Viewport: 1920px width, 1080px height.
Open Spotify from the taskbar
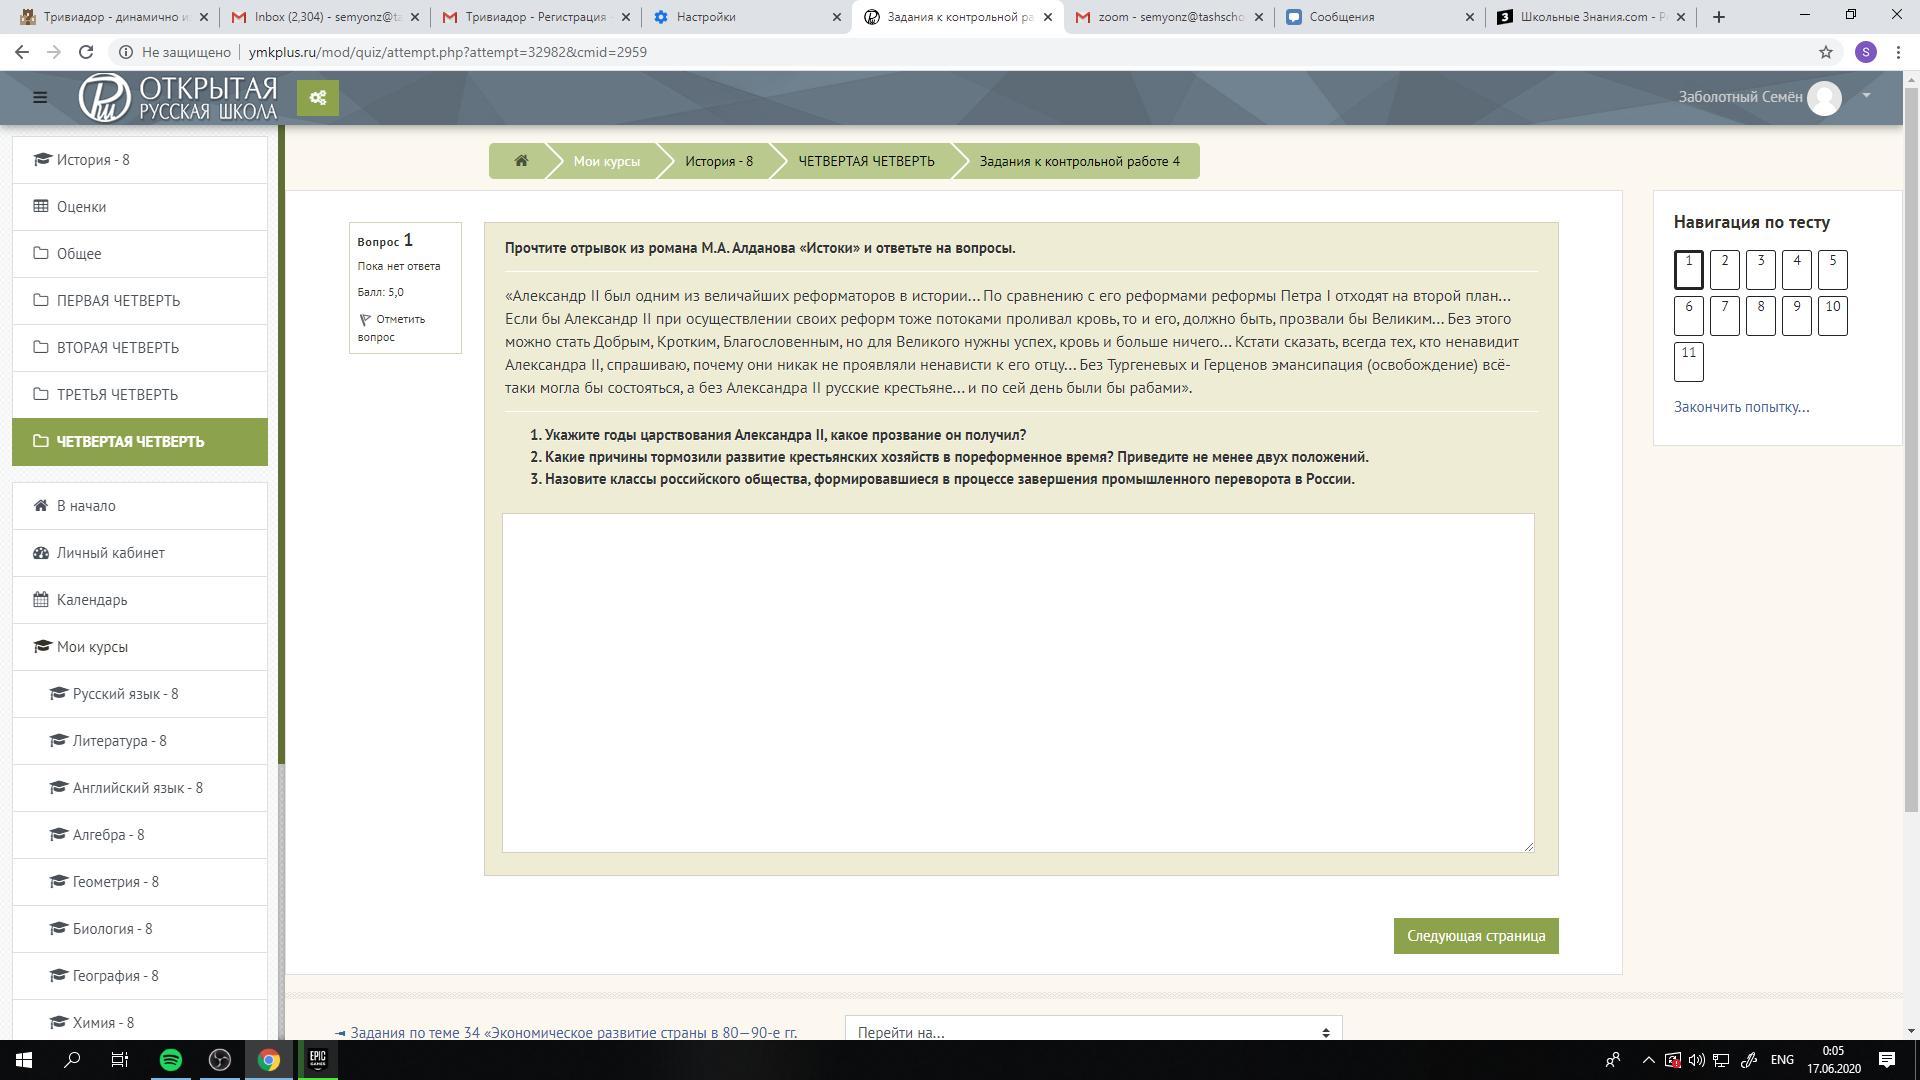click(x=171, y=1060)
